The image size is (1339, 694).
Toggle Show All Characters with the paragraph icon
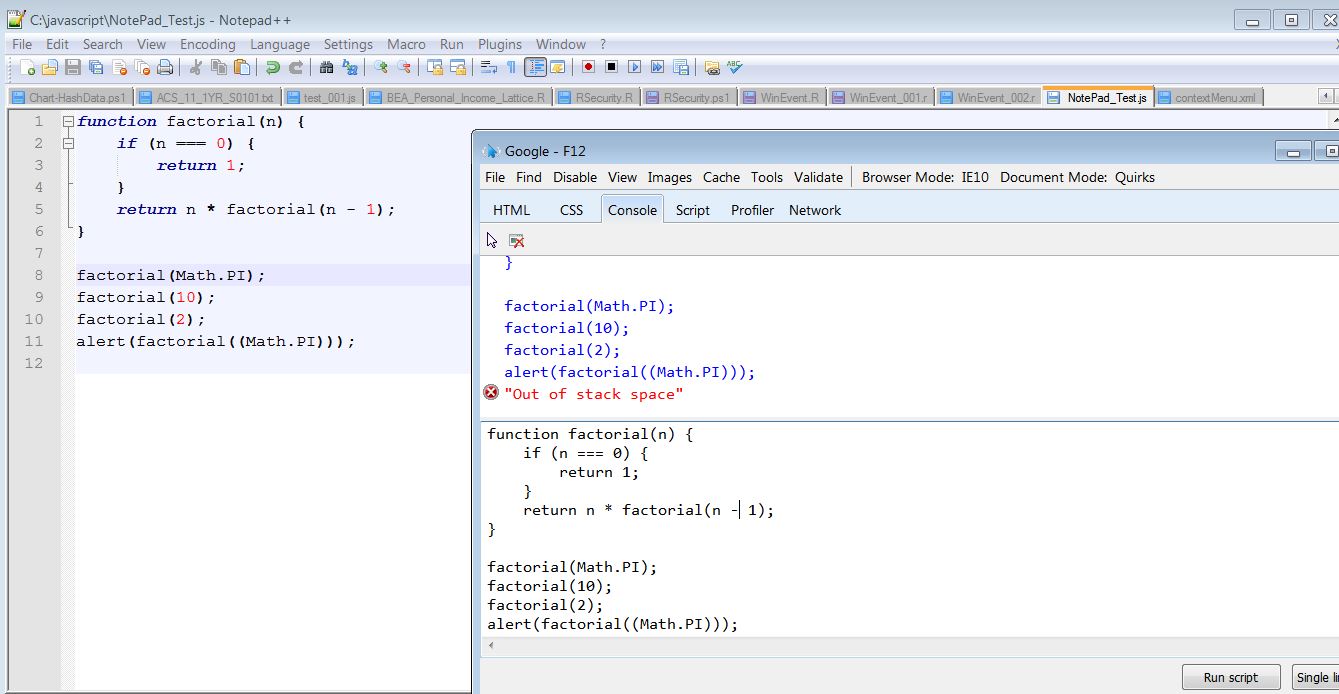(511, 67)
